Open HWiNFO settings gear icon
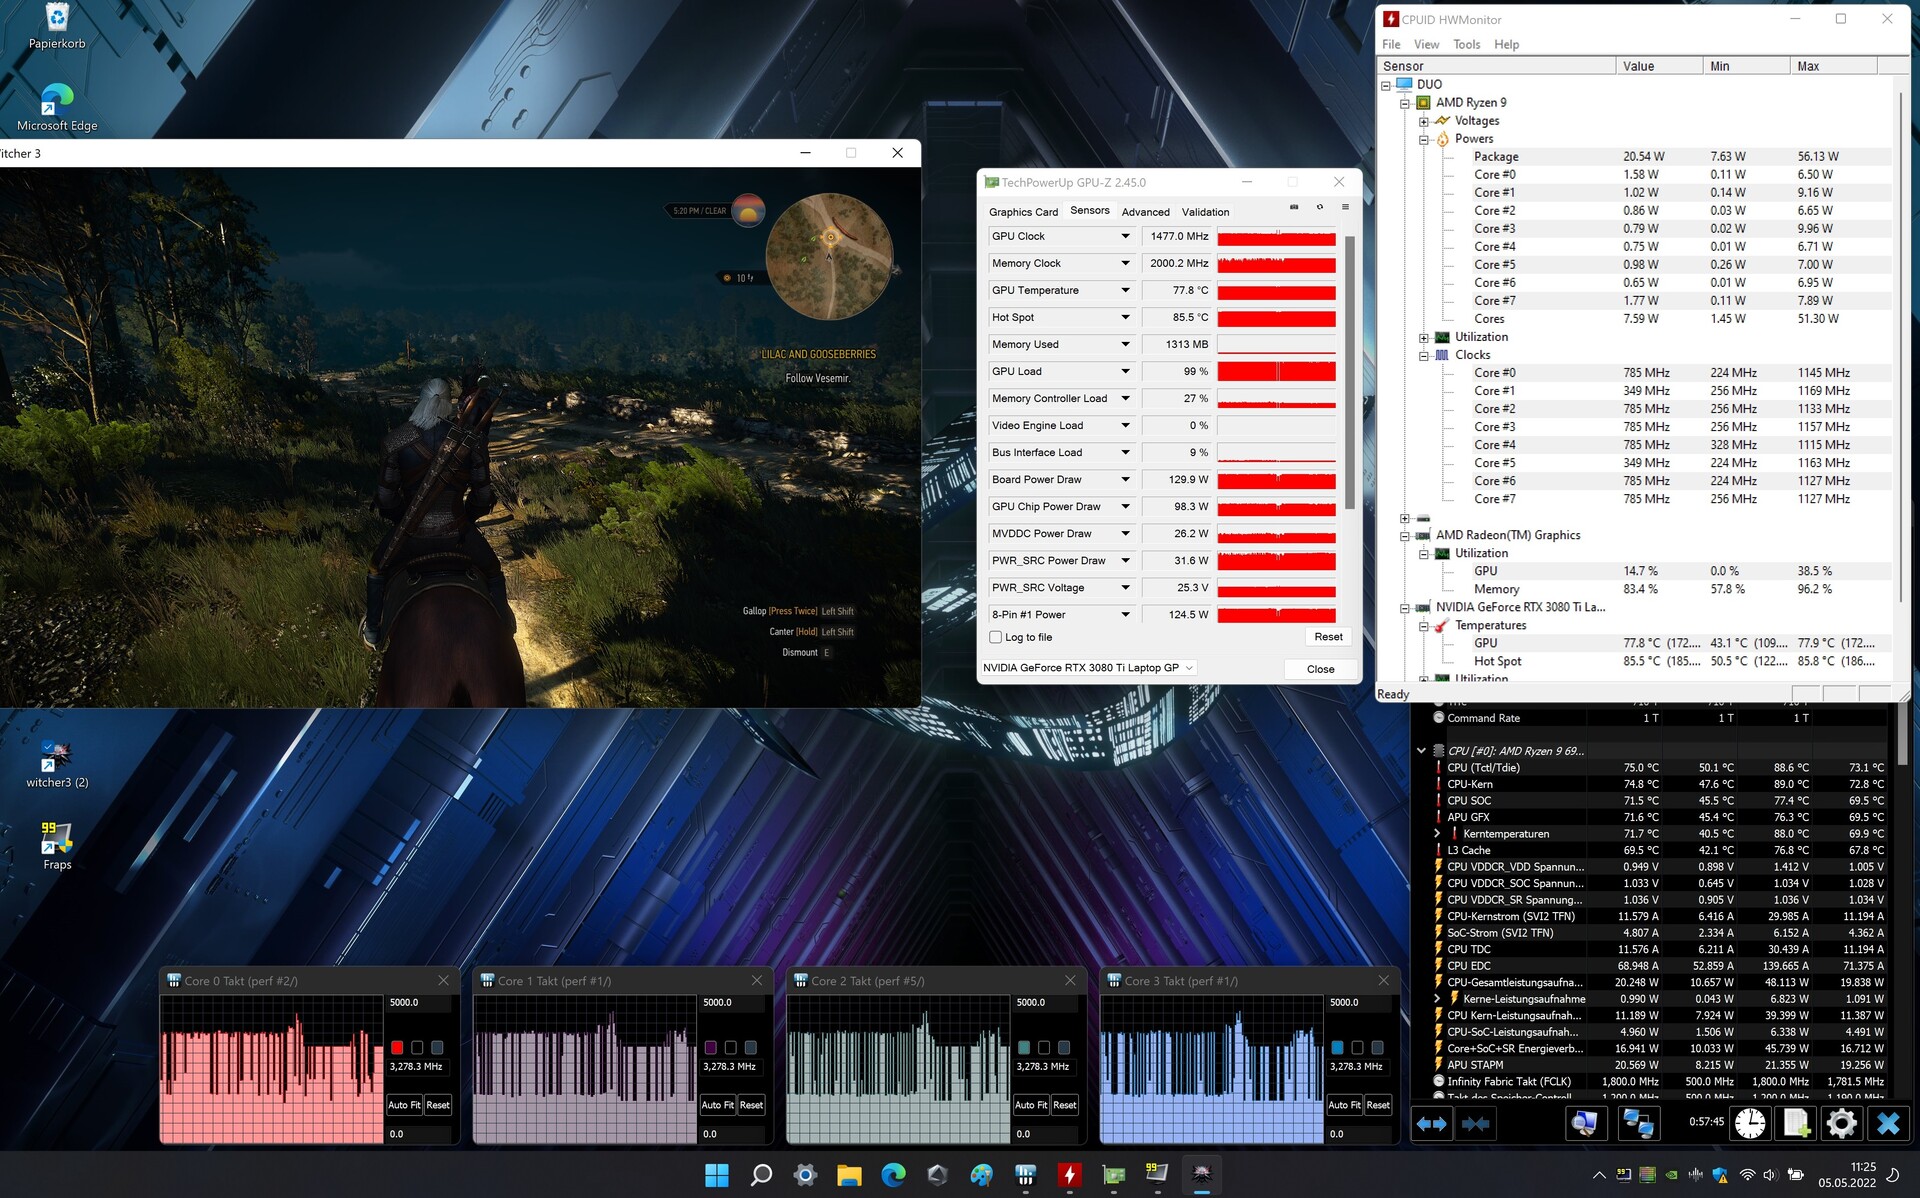The width and height of the screenshot is (1920, 1198). 1841,1123
